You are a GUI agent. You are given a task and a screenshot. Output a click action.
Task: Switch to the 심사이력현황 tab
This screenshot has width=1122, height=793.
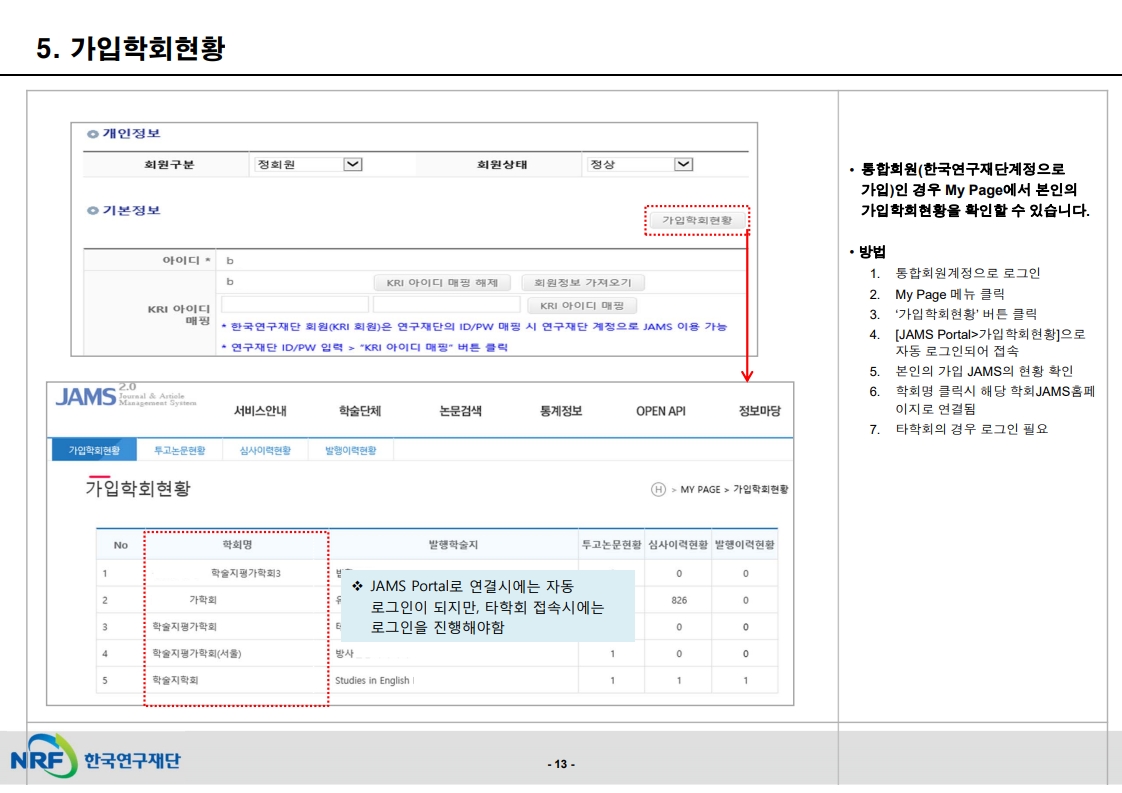click(265, 450)
